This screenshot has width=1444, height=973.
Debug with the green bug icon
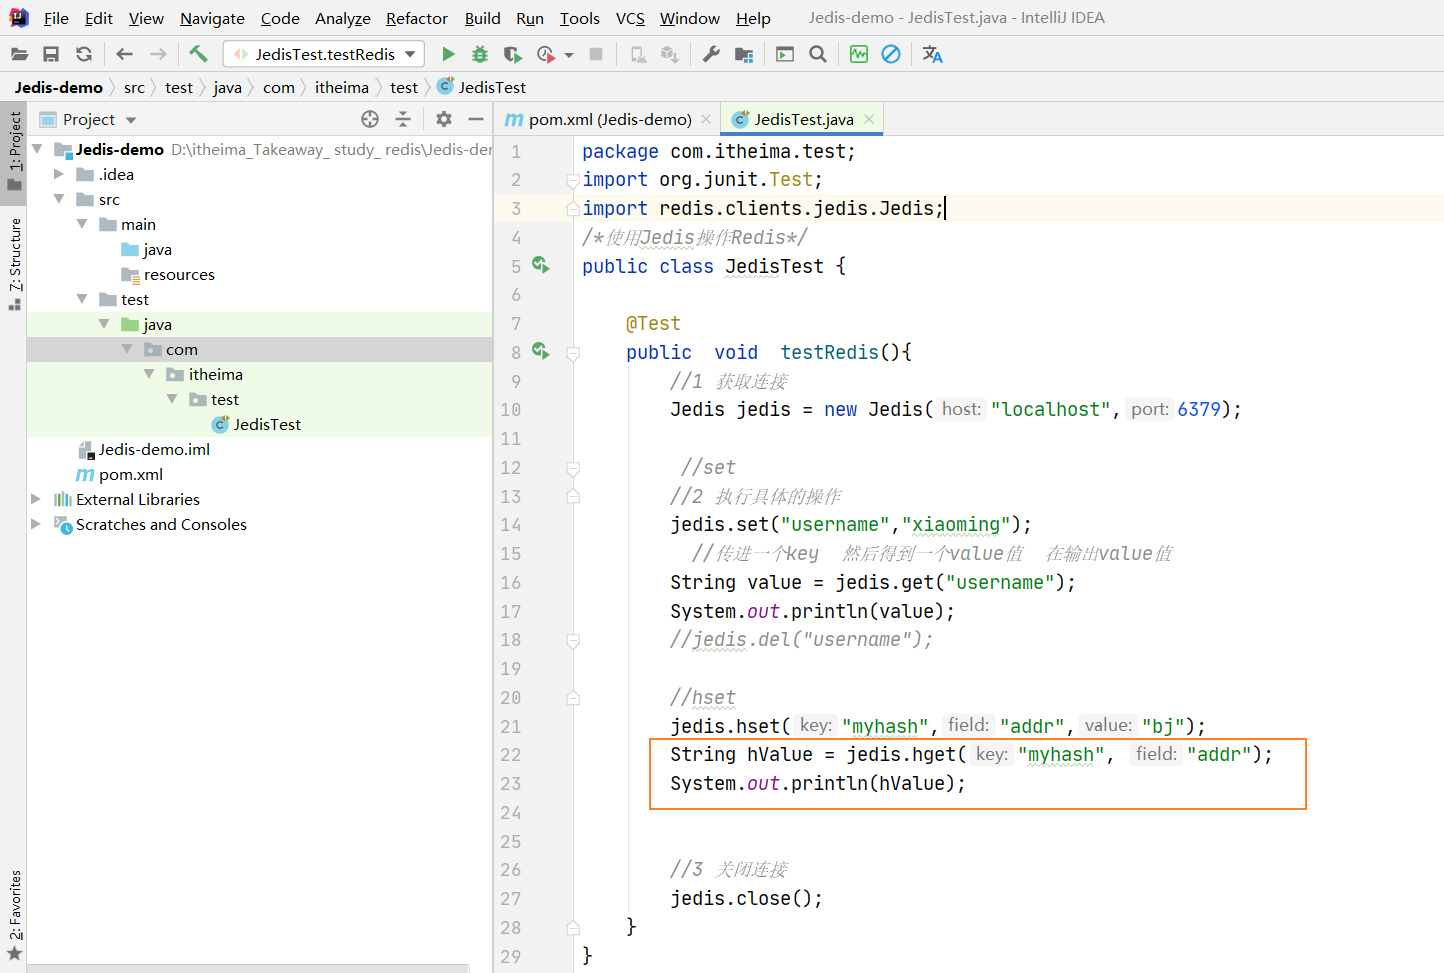480,54
